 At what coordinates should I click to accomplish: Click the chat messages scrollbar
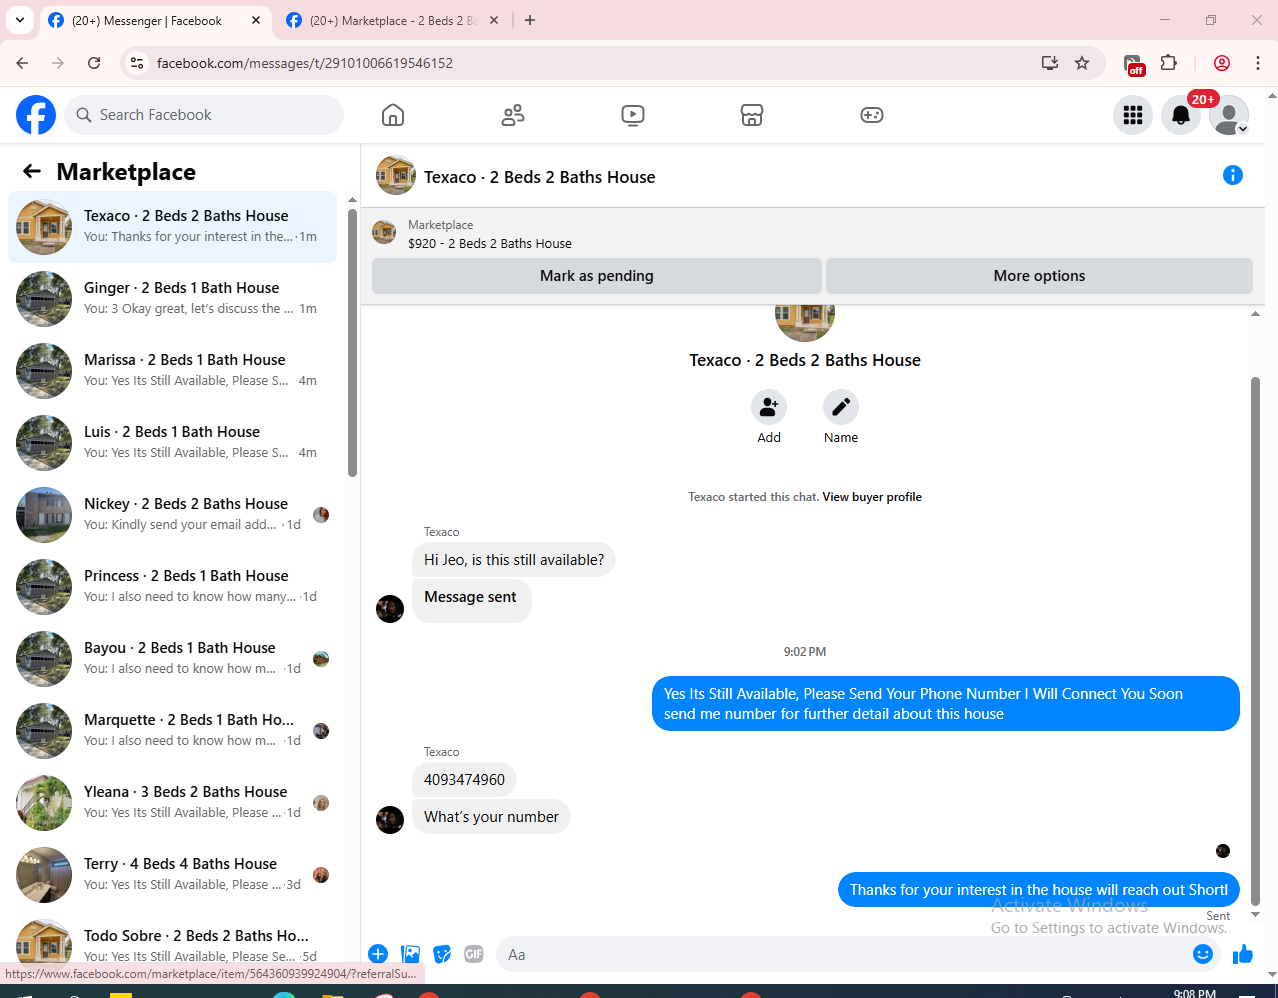[1256, 640]
